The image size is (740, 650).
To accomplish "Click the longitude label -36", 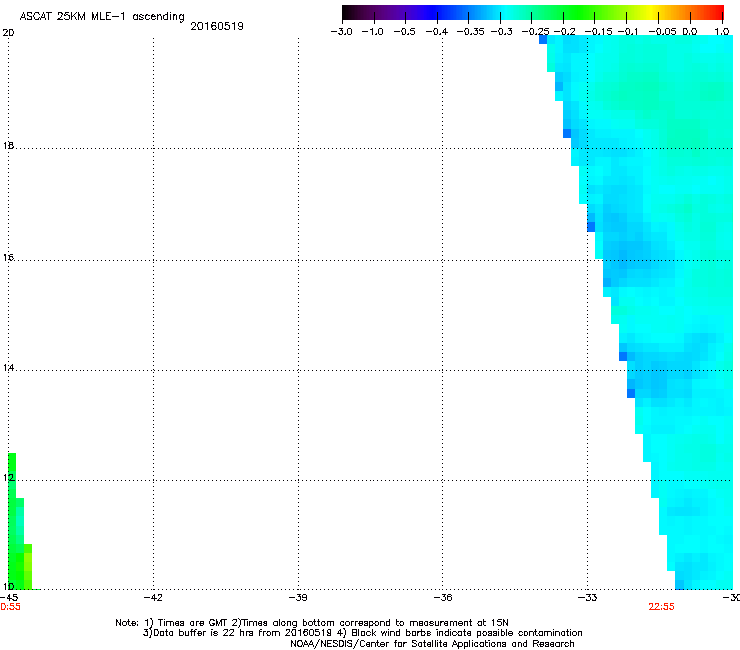I will [x=443, y=597].
